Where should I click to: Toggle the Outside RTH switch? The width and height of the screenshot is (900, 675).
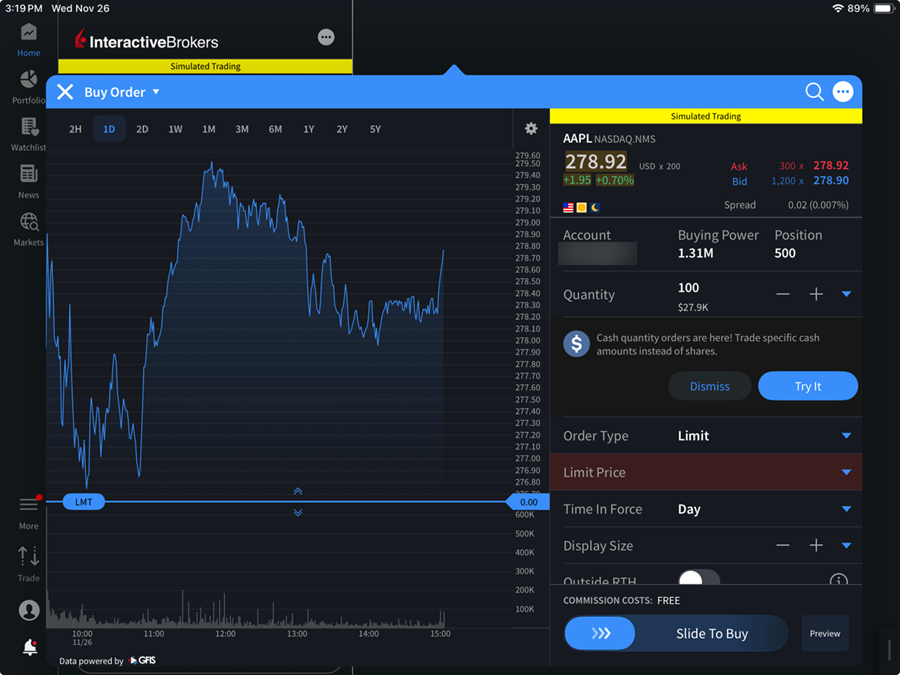click(x=698, y=579)
